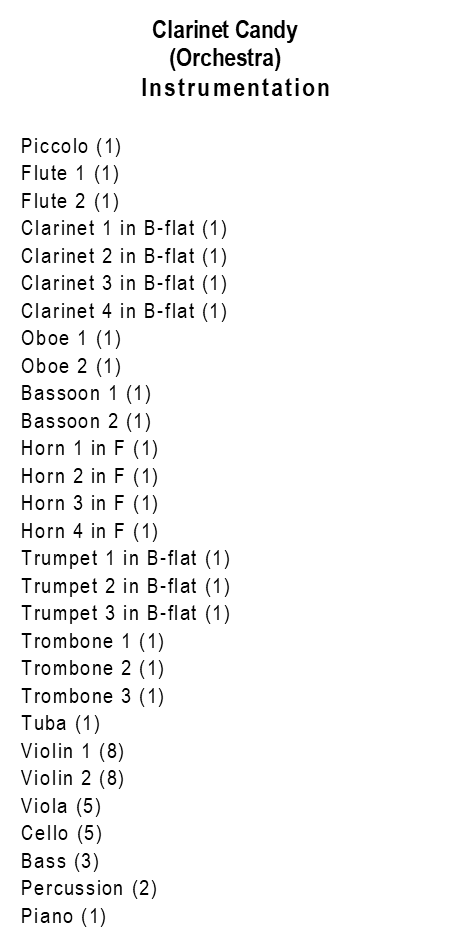
Task: Click the Viola (5) entry
Action: click(61, 806)
